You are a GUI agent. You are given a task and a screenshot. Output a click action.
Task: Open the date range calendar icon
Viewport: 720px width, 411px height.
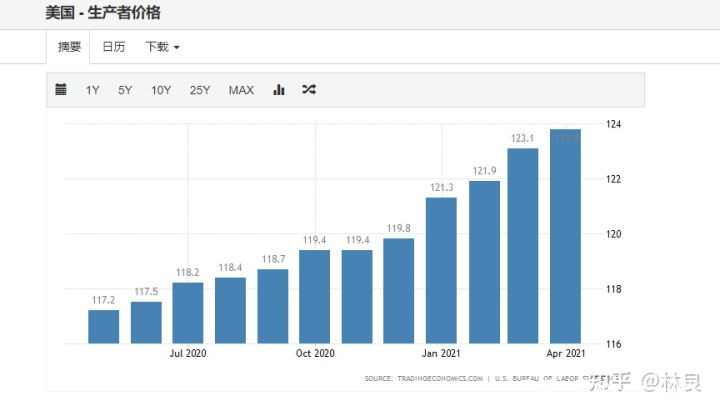point(61,90)
